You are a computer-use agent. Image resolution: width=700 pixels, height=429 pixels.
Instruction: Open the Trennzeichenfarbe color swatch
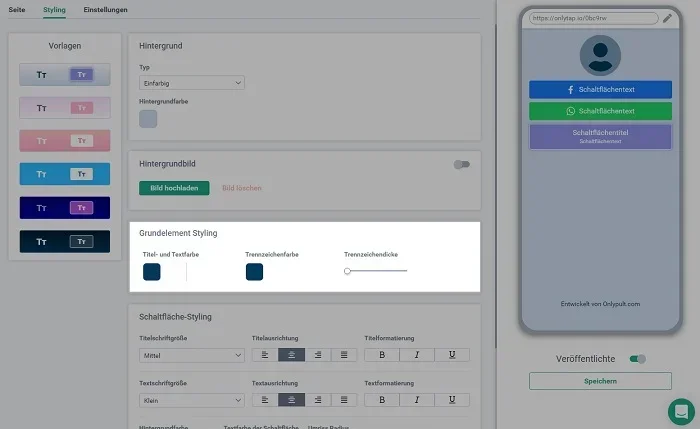[254, 272]
